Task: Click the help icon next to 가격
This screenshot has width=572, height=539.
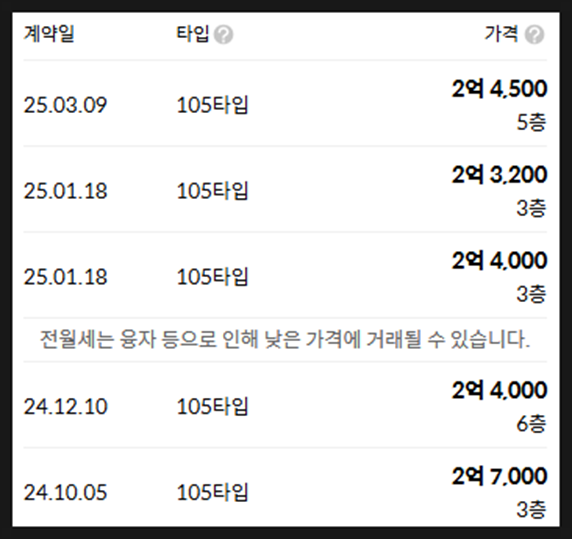Action: coord(534,35)
